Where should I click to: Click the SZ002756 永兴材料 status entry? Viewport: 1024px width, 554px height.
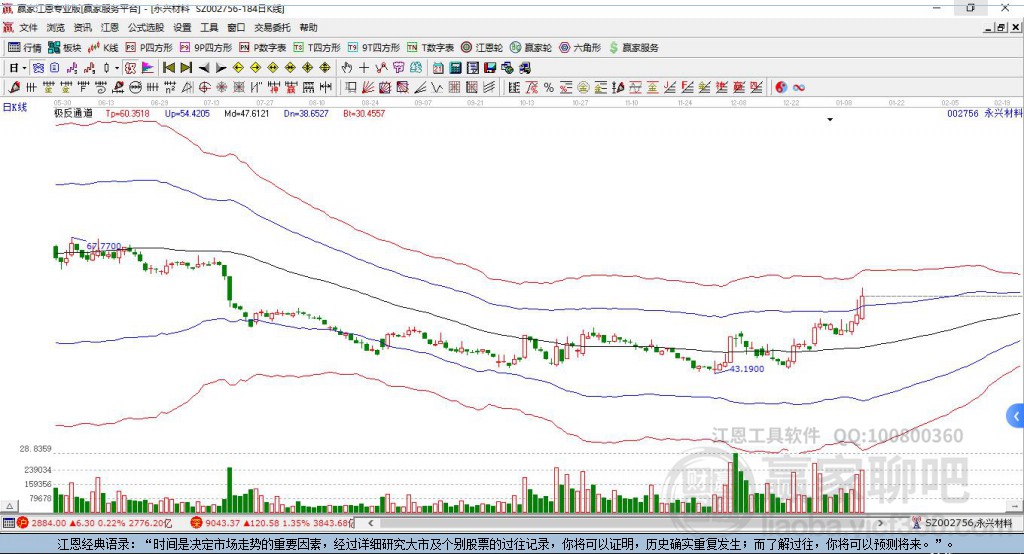click(963, 523)
